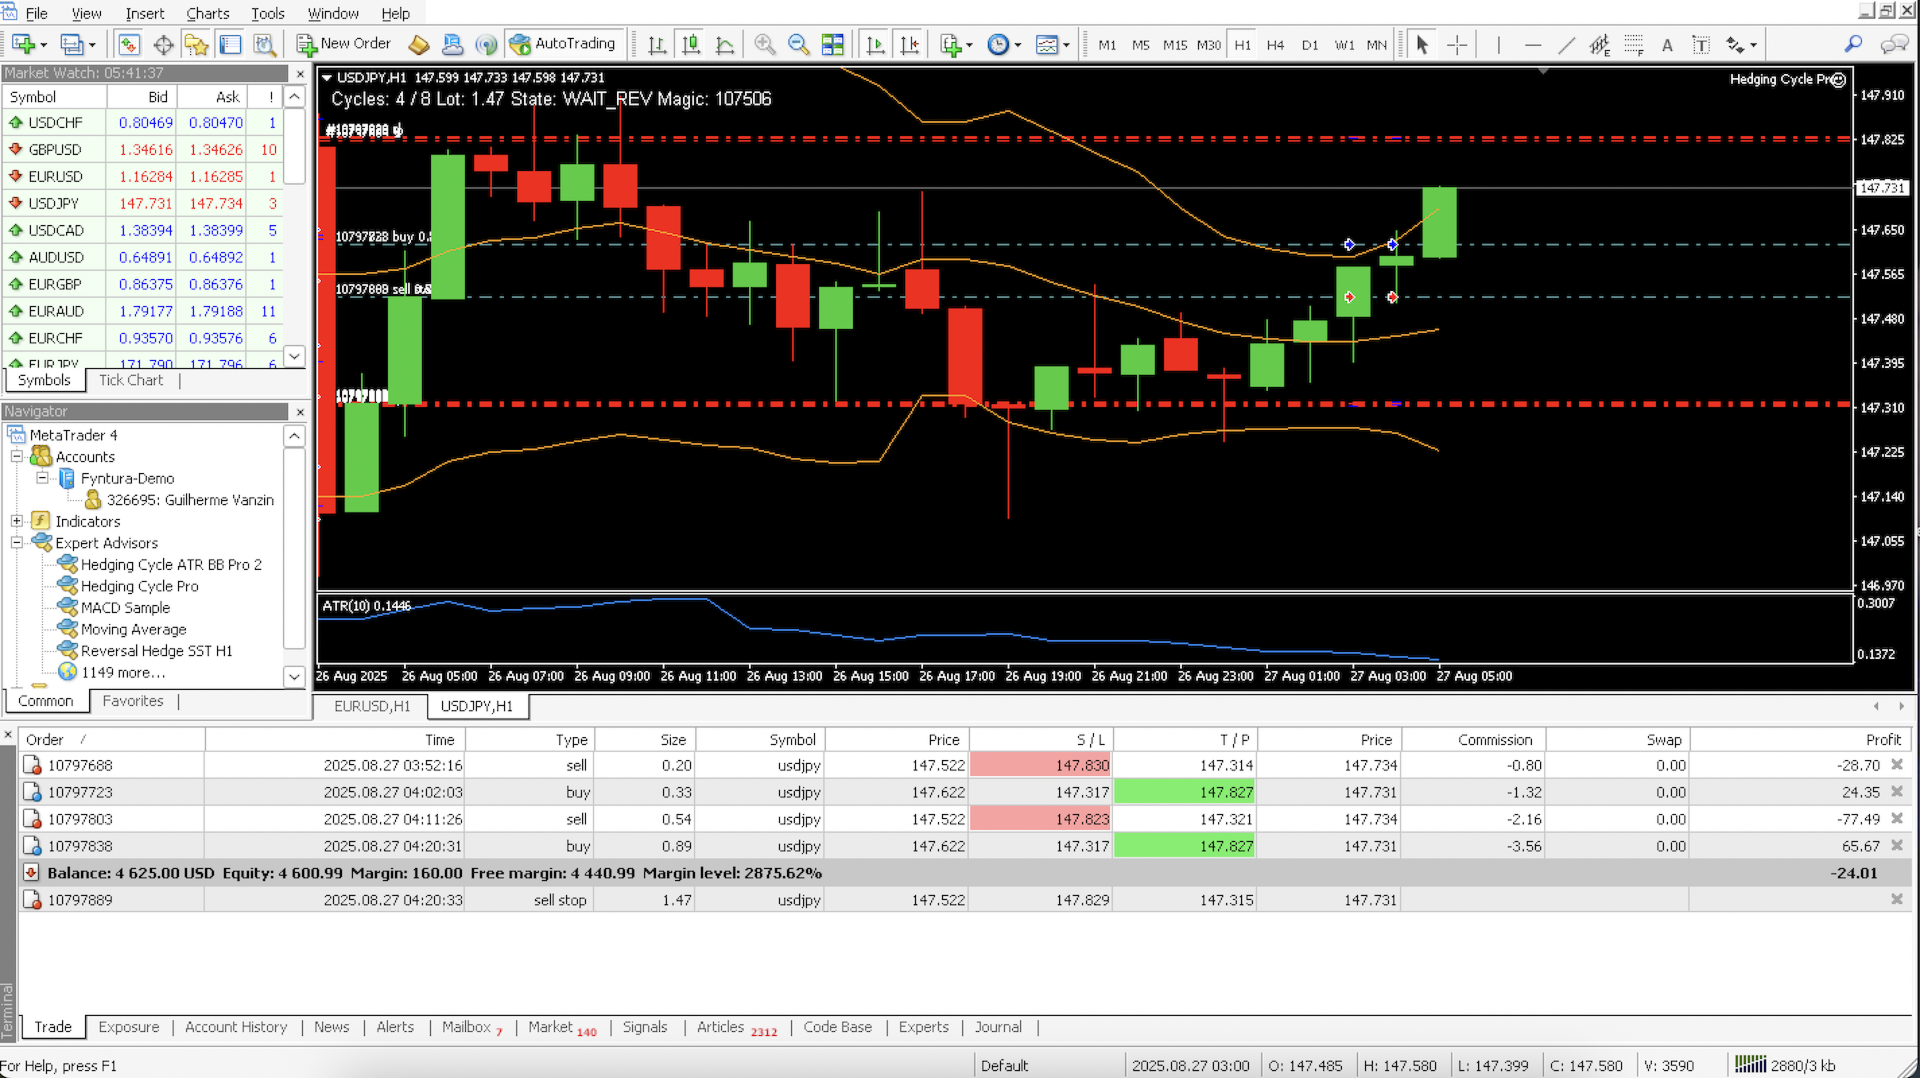1920x1078 pixels.
Task: Select the USDJPY row in Market Watch
Action: point(144,203)
